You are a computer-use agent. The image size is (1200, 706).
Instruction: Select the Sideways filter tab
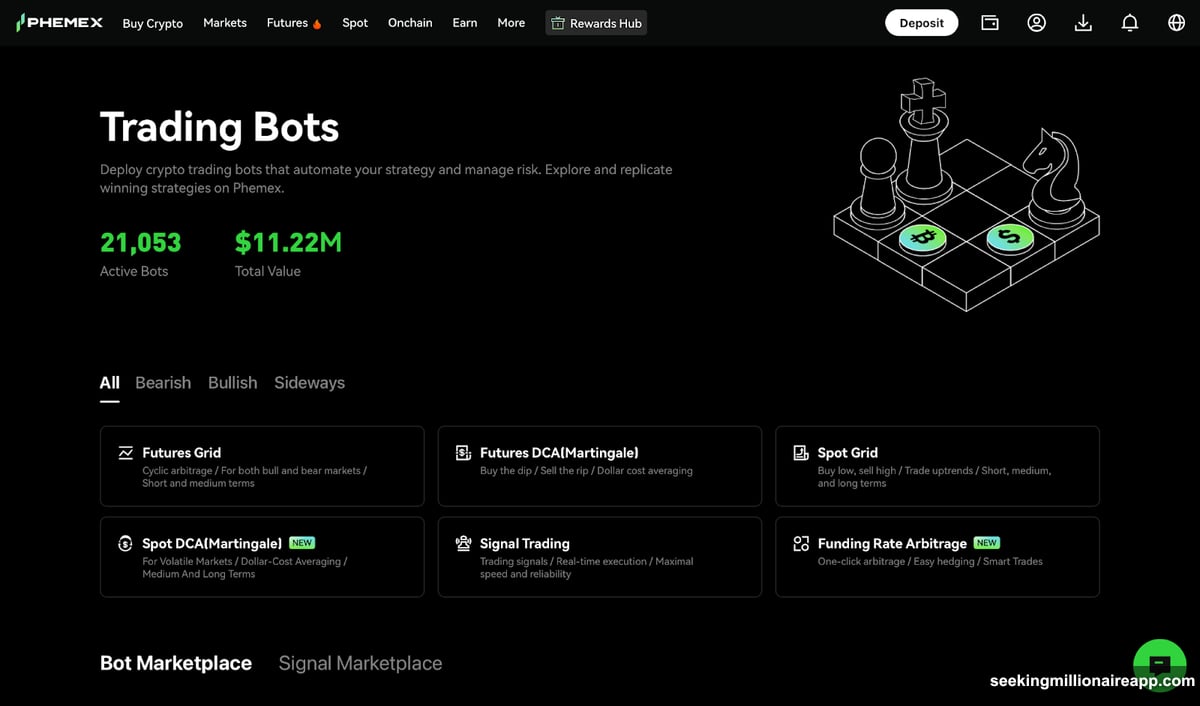[309, 383]
